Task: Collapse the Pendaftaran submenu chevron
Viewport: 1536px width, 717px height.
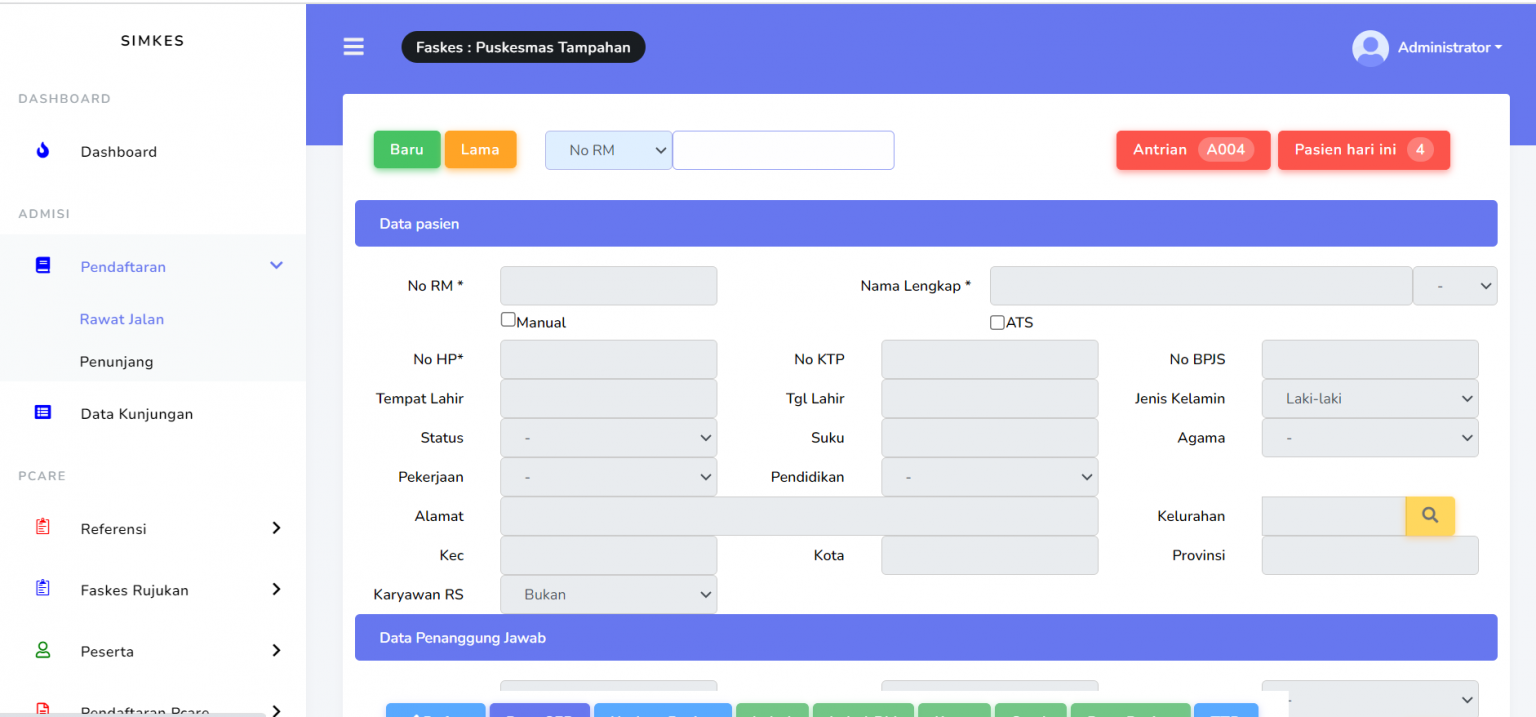Action: 276,265
